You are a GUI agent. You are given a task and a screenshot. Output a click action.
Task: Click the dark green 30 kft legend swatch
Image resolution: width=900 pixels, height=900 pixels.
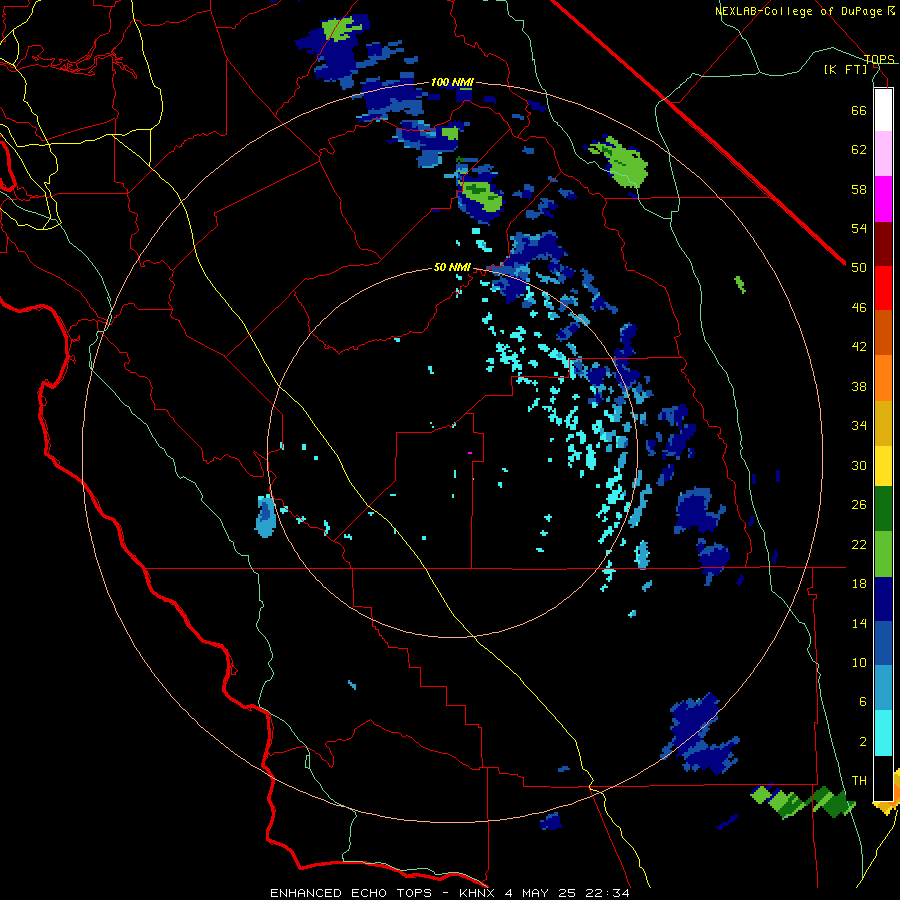point(883,509)
